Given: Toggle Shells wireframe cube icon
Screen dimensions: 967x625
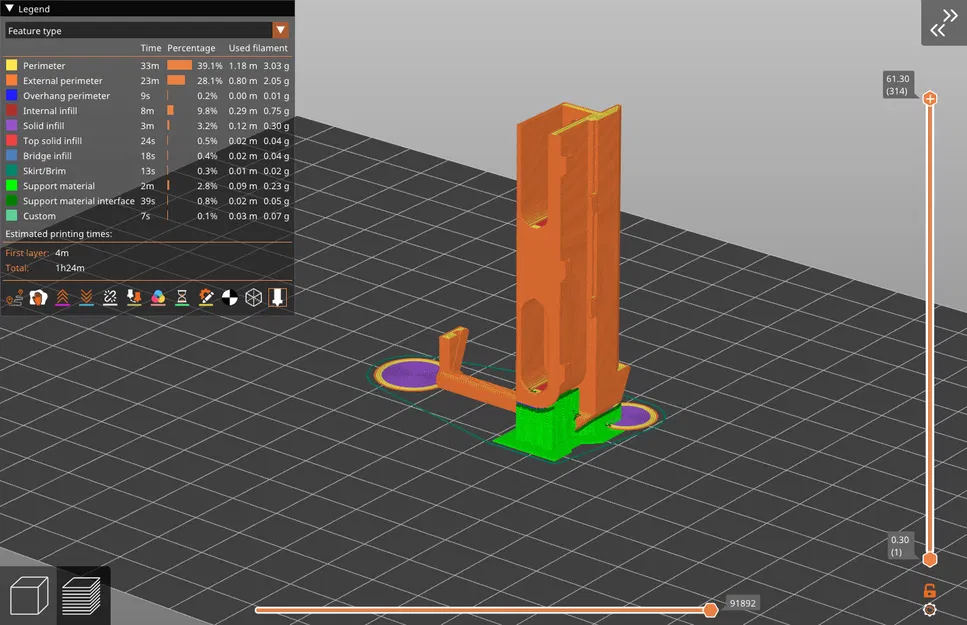Looking at the screenshot, I should click(x=253, y=298).
